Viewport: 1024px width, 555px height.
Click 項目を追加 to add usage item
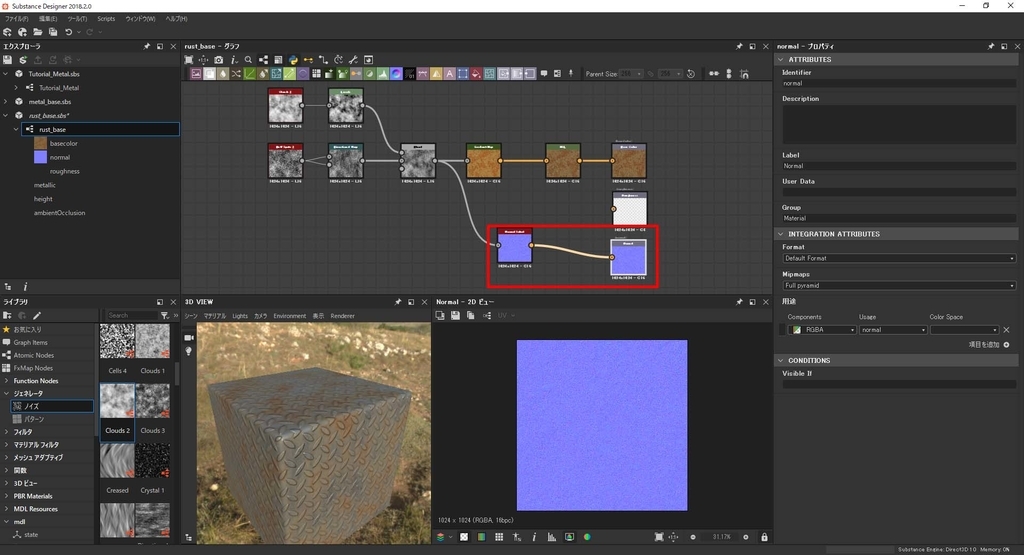(988, 345)
